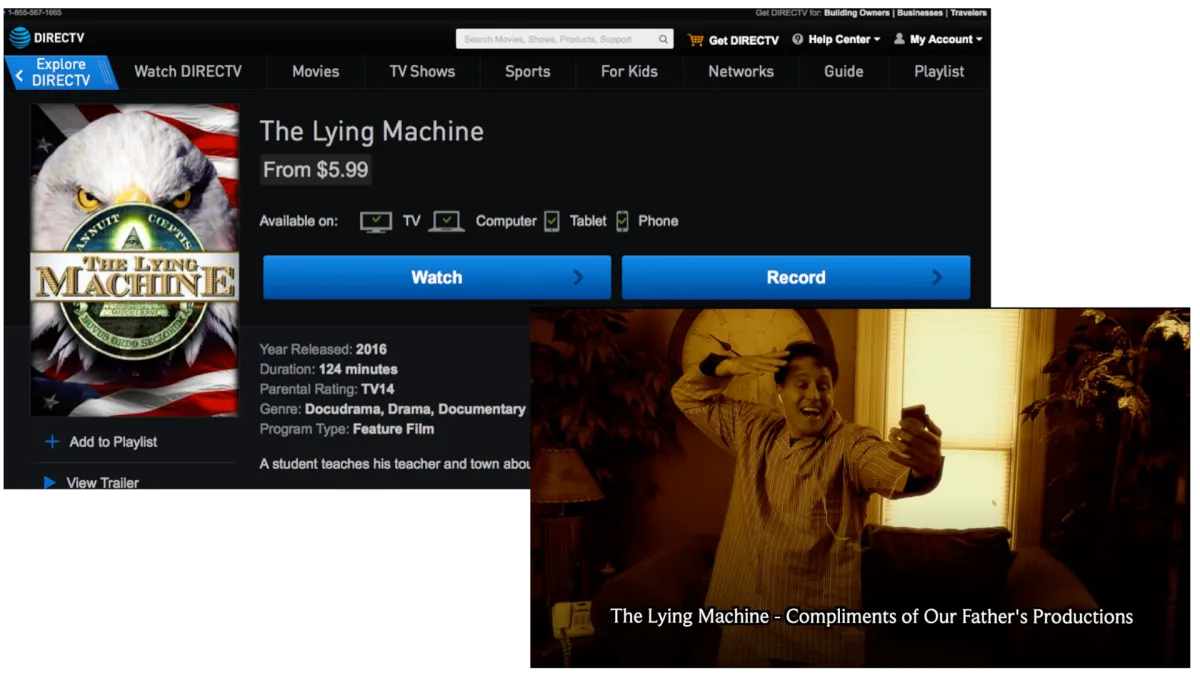Open the Help Center dropdown

[x=836, y=39]
